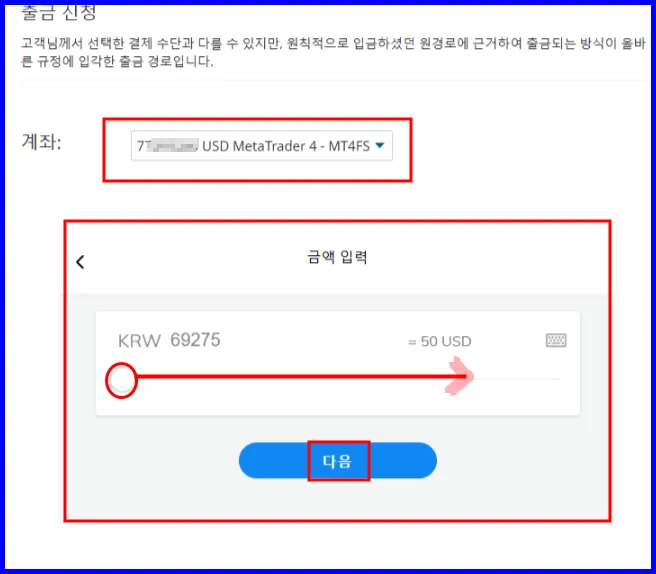The height and width of the screenshot is (574, 656).
Task: Open the account selection combo box
Action: pos(262,146)
